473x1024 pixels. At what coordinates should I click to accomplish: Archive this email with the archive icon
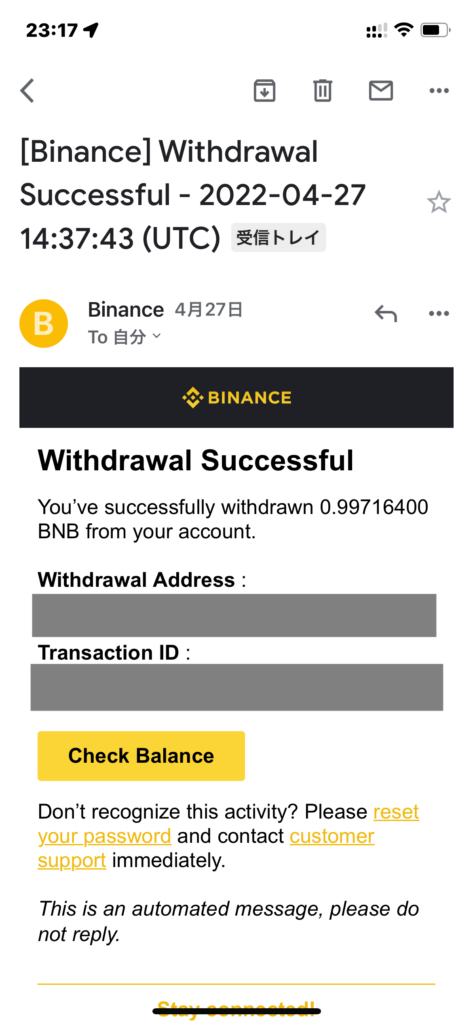265,91
